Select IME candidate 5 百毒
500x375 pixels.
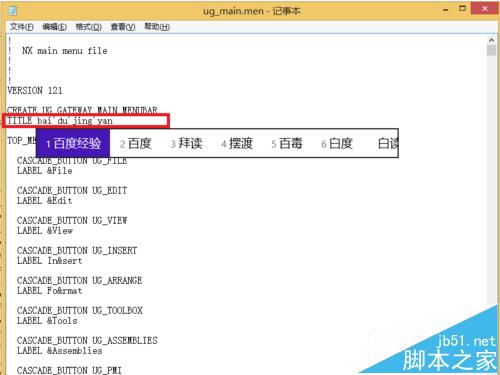tap(287, 144)
